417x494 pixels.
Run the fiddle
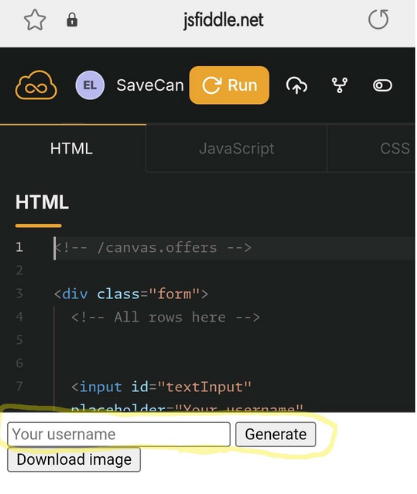click(x=229, y=85)
